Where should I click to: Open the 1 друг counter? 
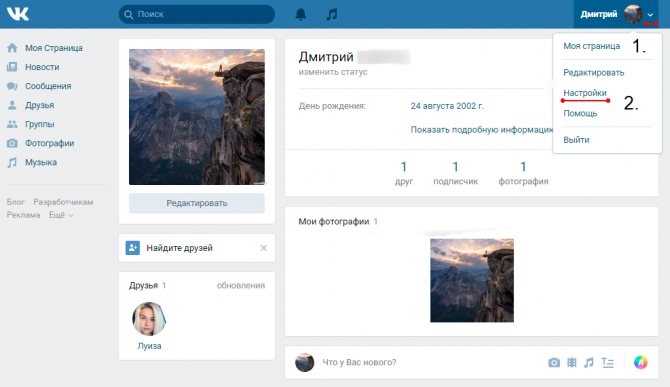tap(404, 173)
